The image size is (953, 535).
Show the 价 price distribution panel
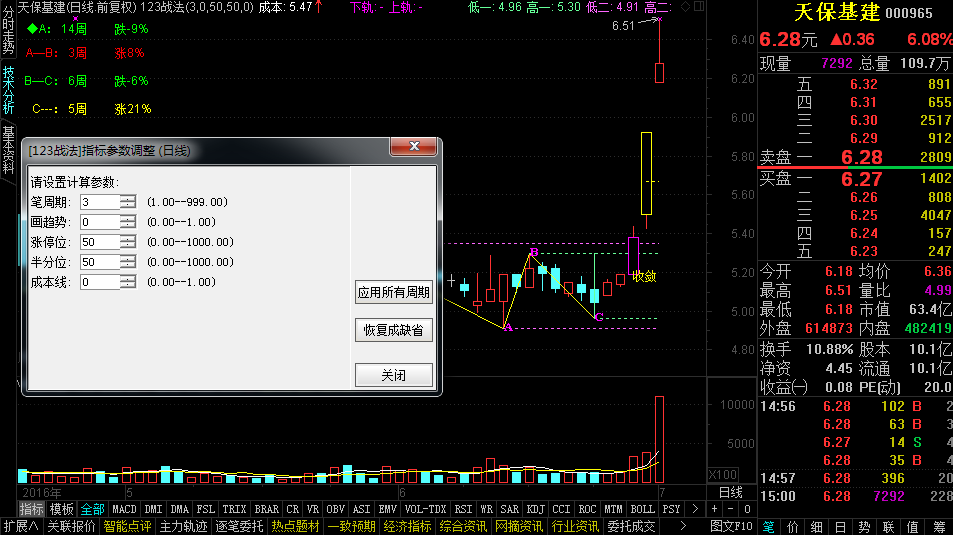click(793, 526)
